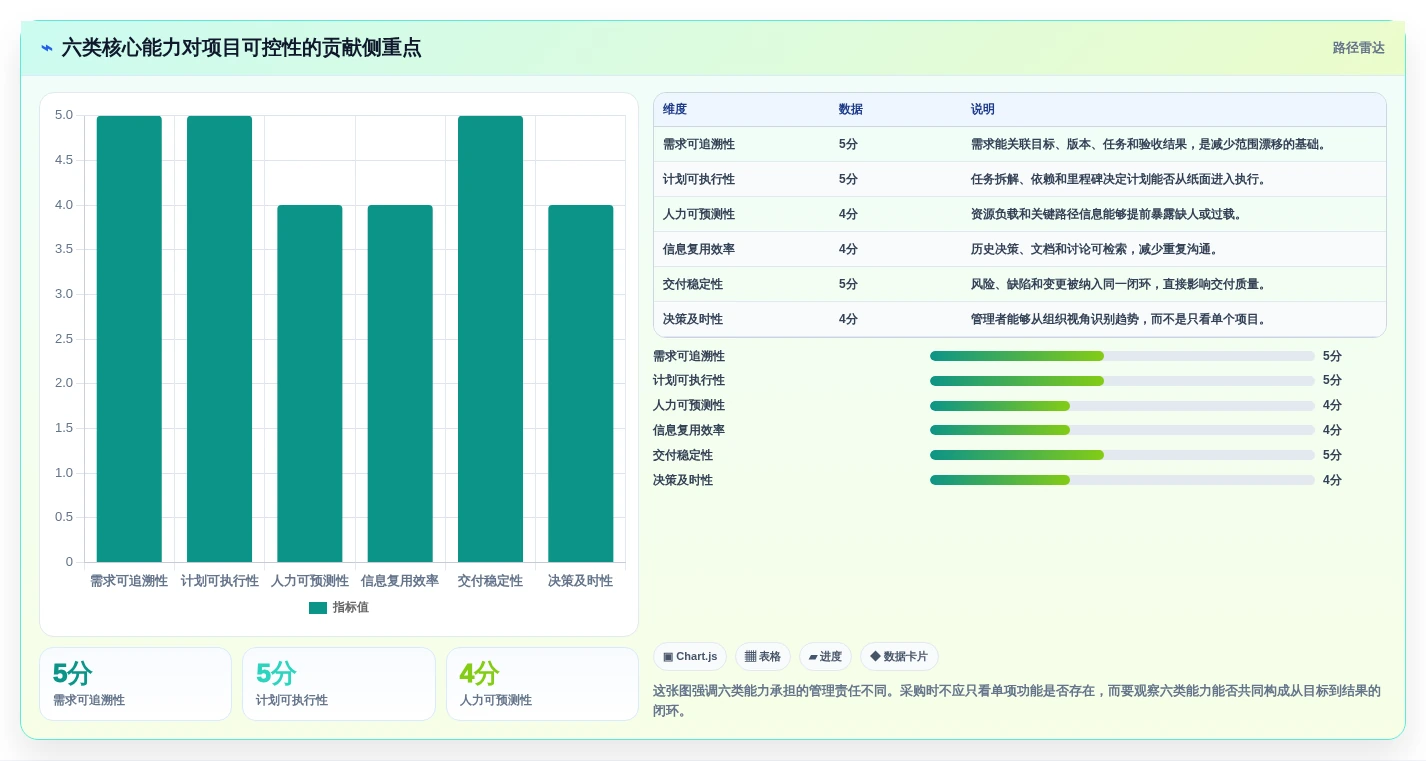The image size is (1426, 761).
Task: Click the 信息复用效率 bar in chart
Action: [400, 384]
